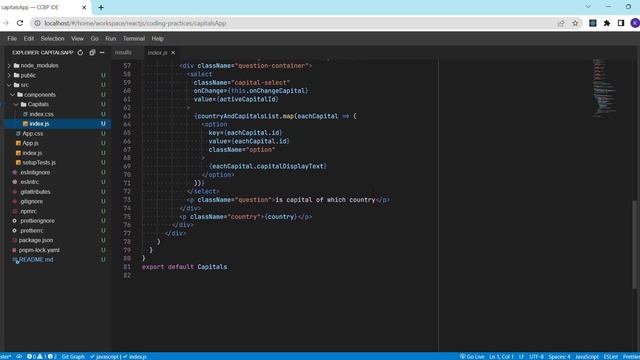The image size is (640, 360).
Task: Open package.json file
Action: pos(36,240)
